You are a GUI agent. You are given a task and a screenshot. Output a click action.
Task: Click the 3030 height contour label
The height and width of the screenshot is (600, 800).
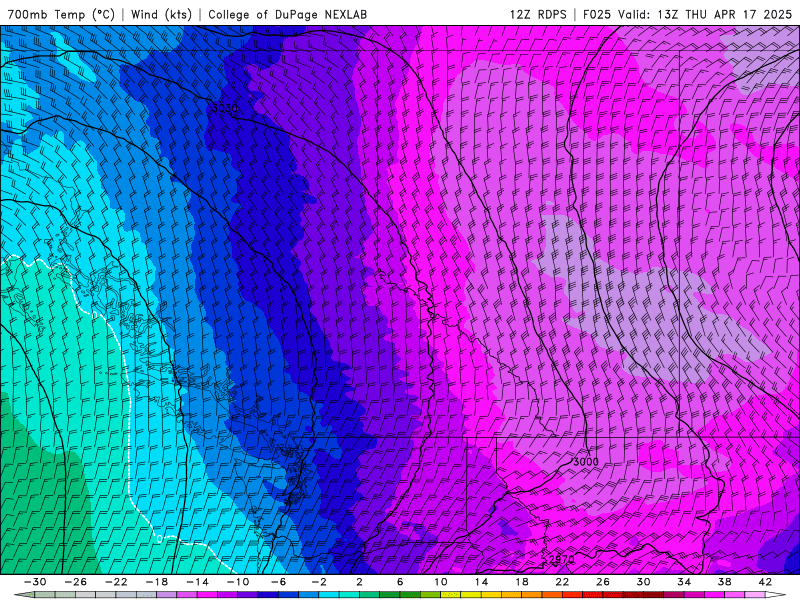[224, 108]
